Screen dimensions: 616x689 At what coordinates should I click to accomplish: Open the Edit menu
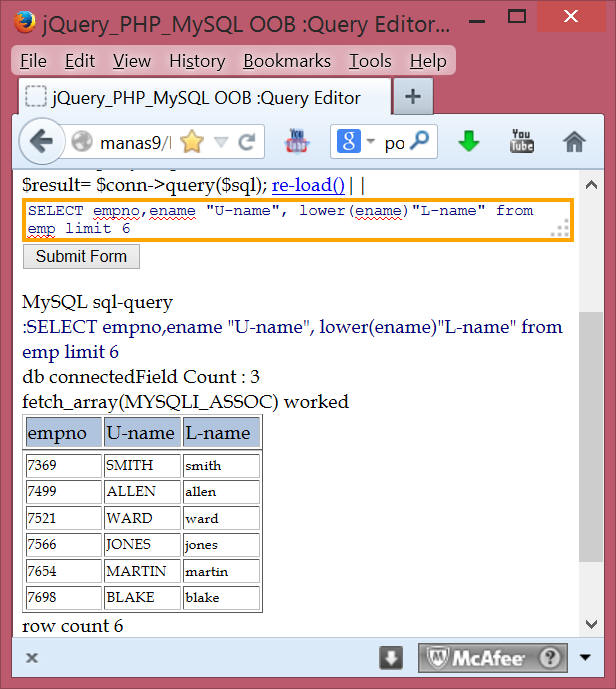(80, 61)
